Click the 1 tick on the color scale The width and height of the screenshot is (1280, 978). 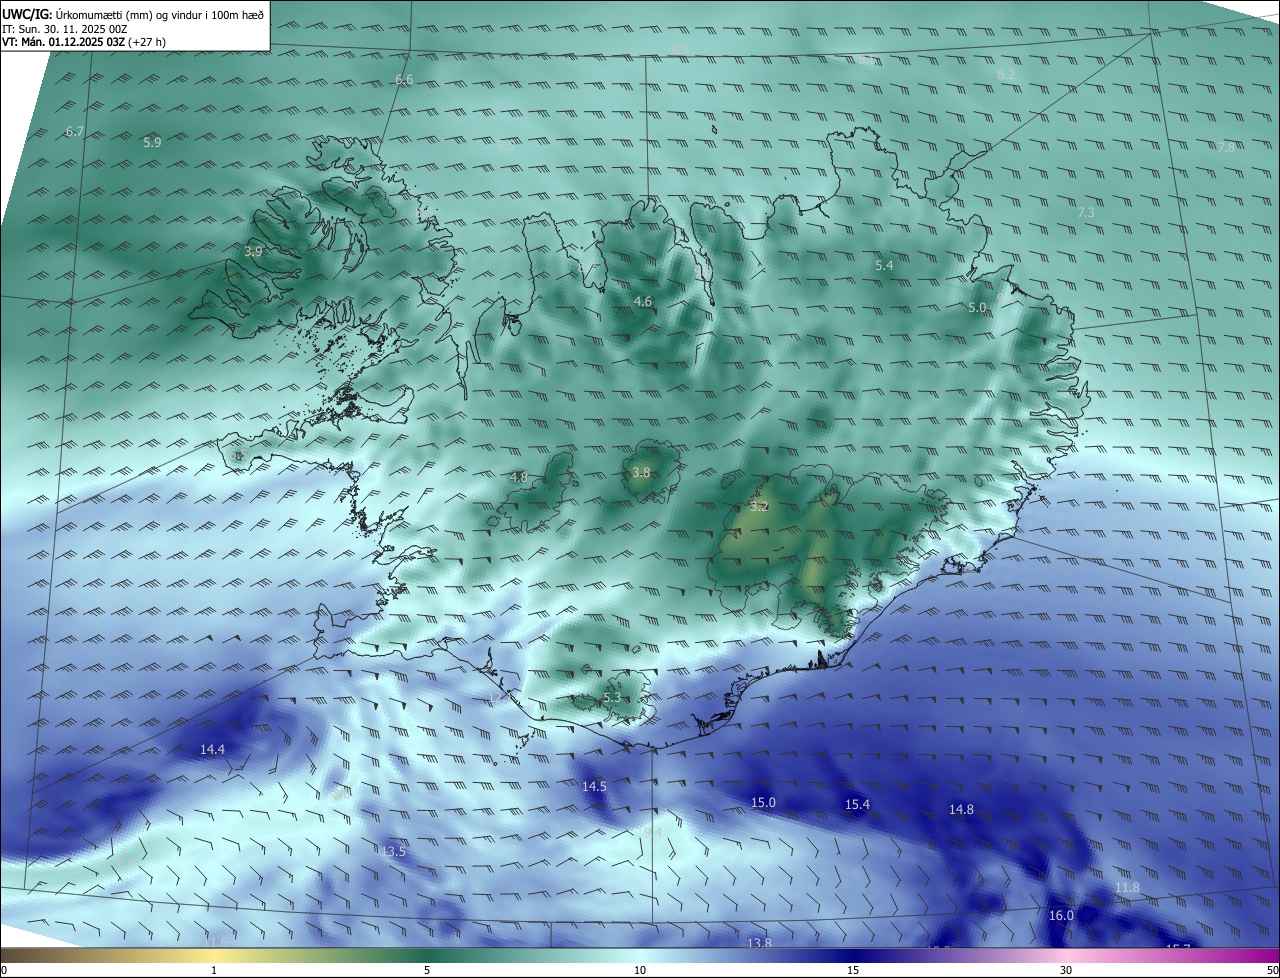pyautogui.click(x=214, y=970)
